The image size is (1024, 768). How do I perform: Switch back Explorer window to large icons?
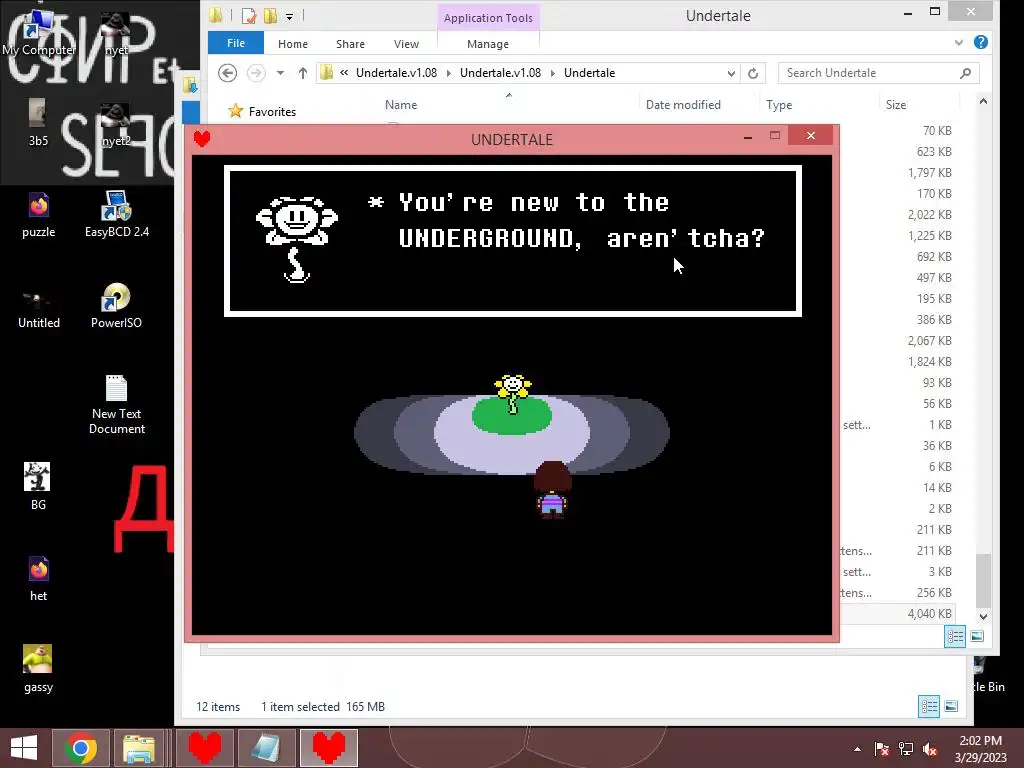tap(952, 706)
